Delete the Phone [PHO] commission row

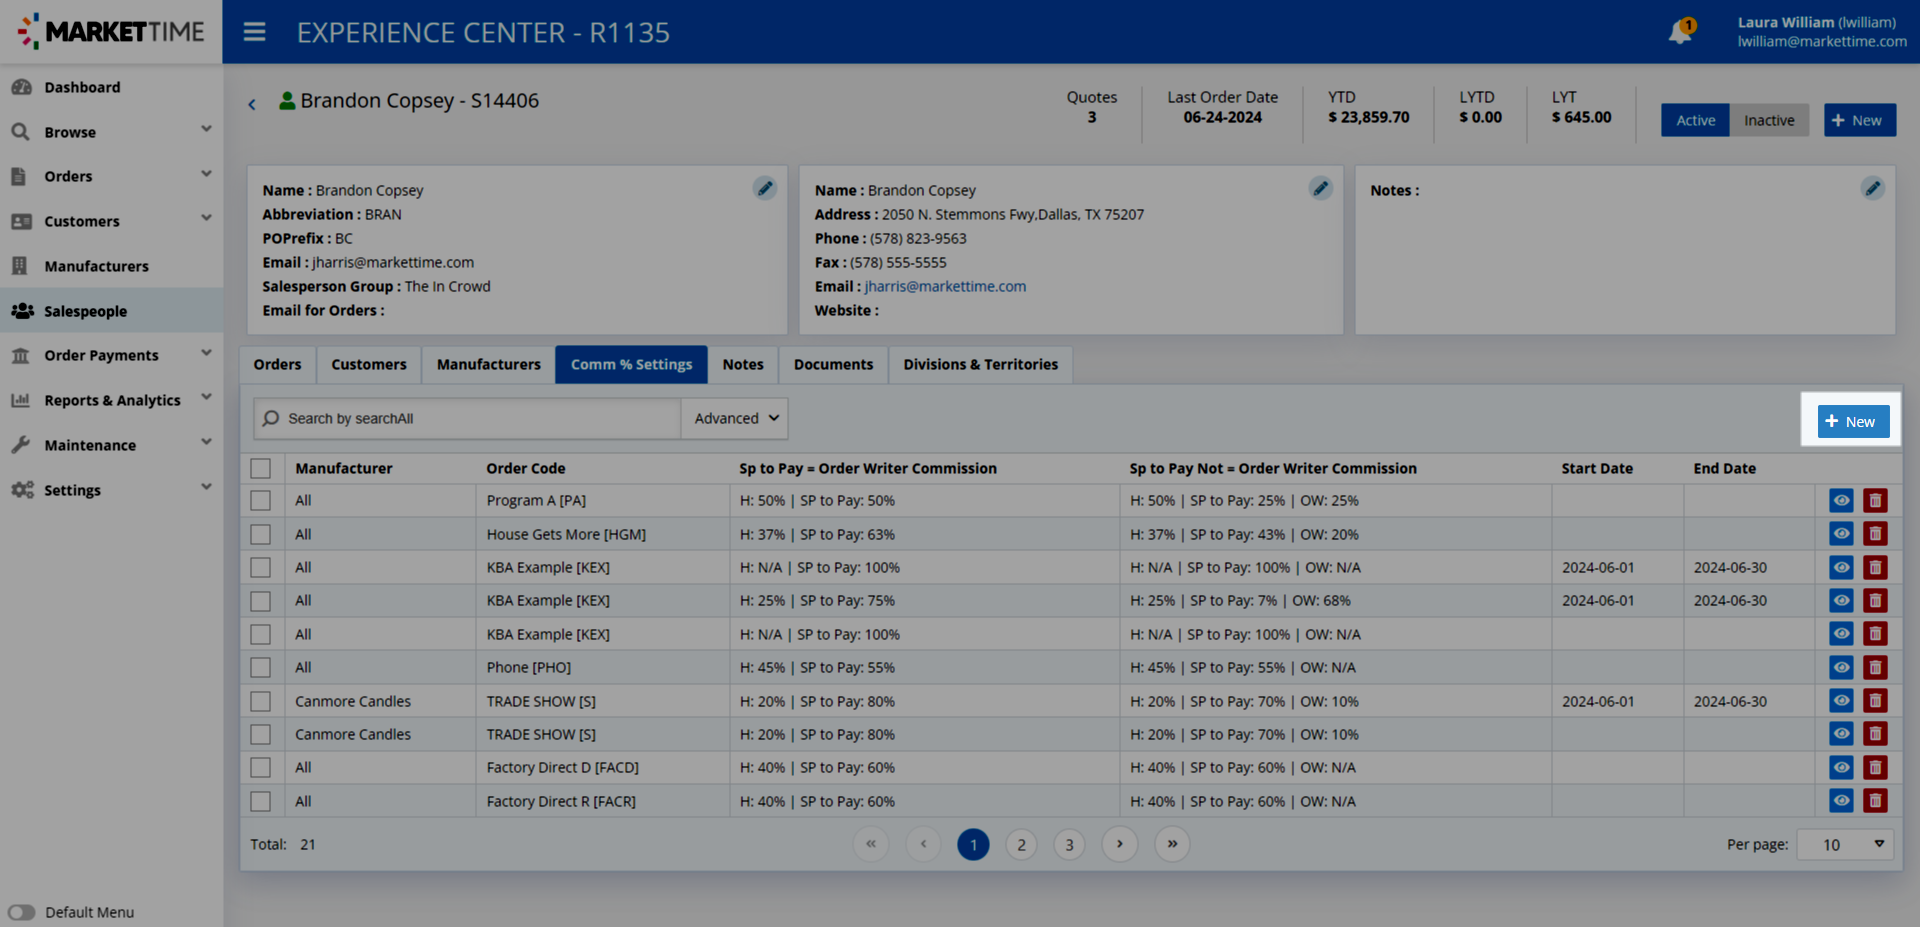pos(1875,668)
